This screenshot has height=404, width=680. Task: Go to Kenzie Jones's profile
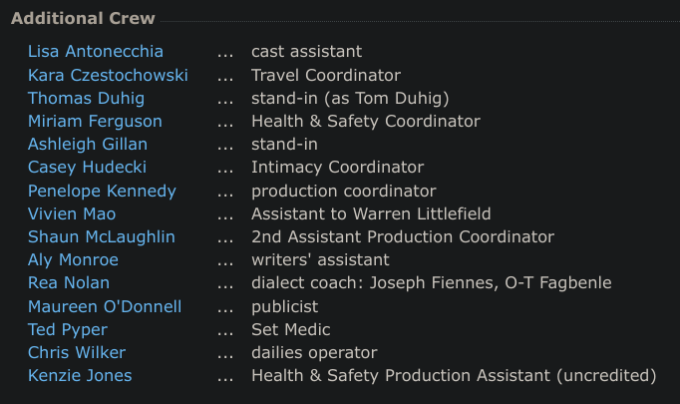[x=80, y=375]
